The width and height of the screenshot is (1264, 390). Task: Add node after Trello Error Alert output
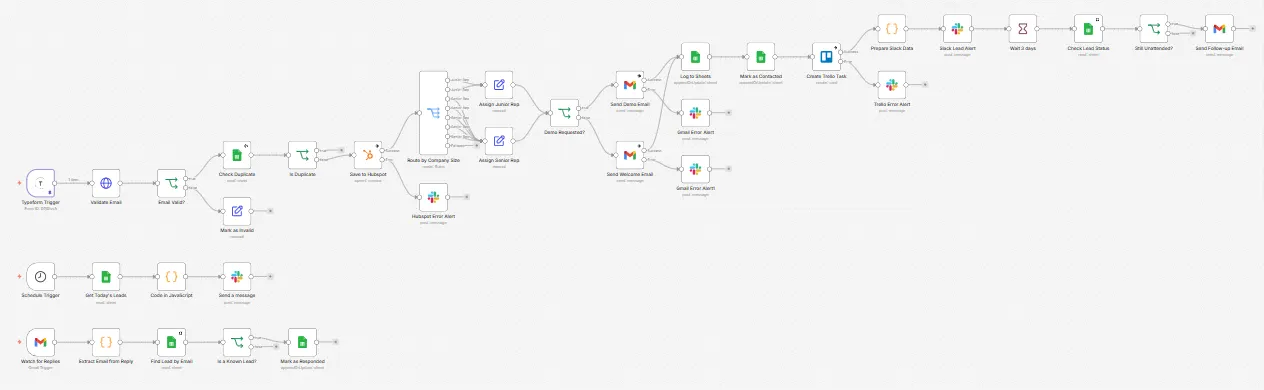pos(926,85)
